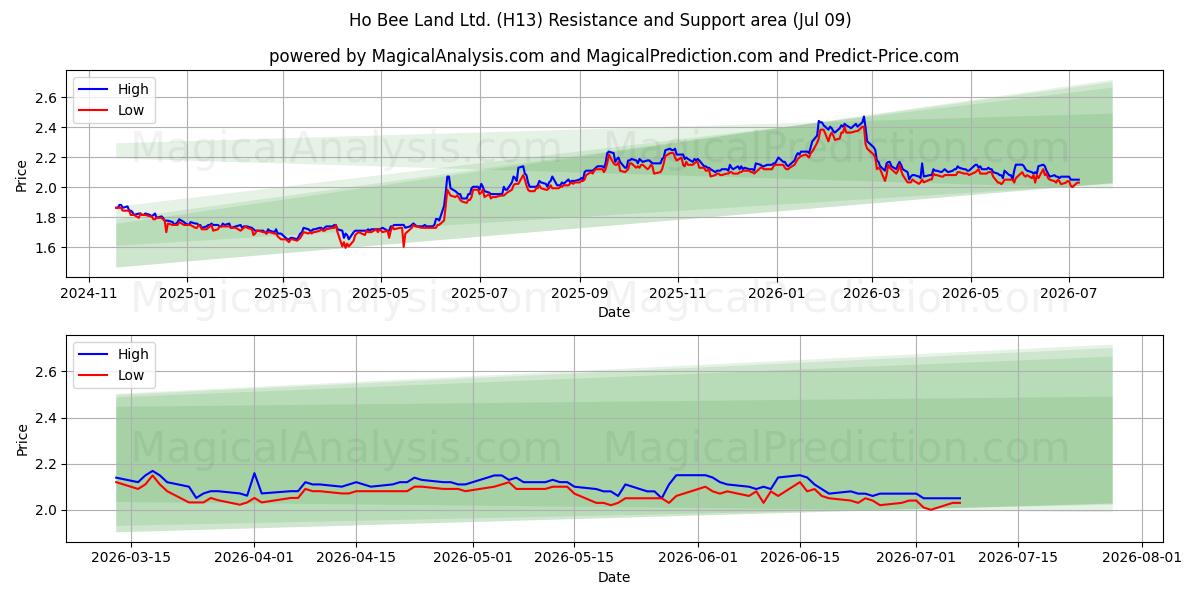The image size is (1200, 600).
Task: Click the top chart '1.6' price tick
Action: click(x=48, y=248)
